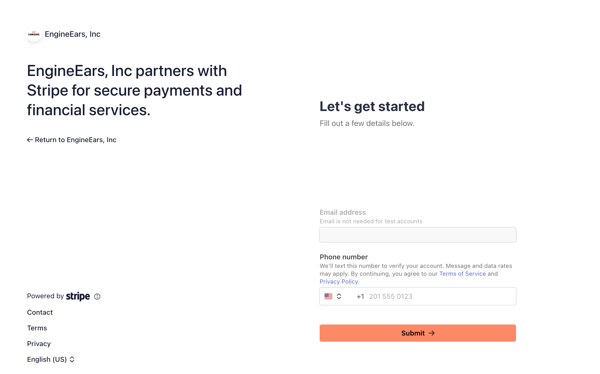This screenshot has height=374, width=600.
Task: Submit the form with the orange button
Action: [x=418, y=333]
